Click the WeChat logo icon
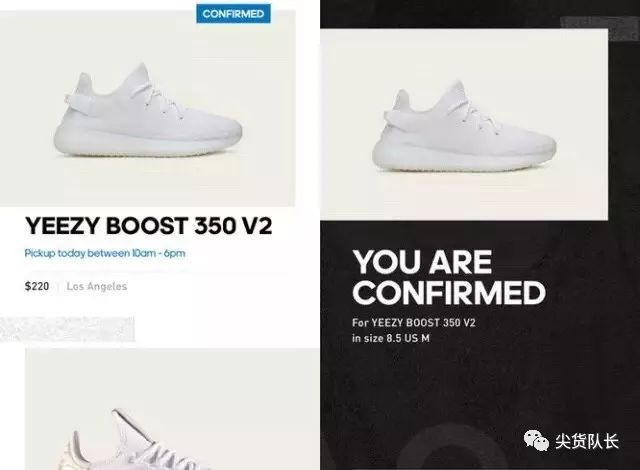 pyautogui.click(x=536, y=441)
